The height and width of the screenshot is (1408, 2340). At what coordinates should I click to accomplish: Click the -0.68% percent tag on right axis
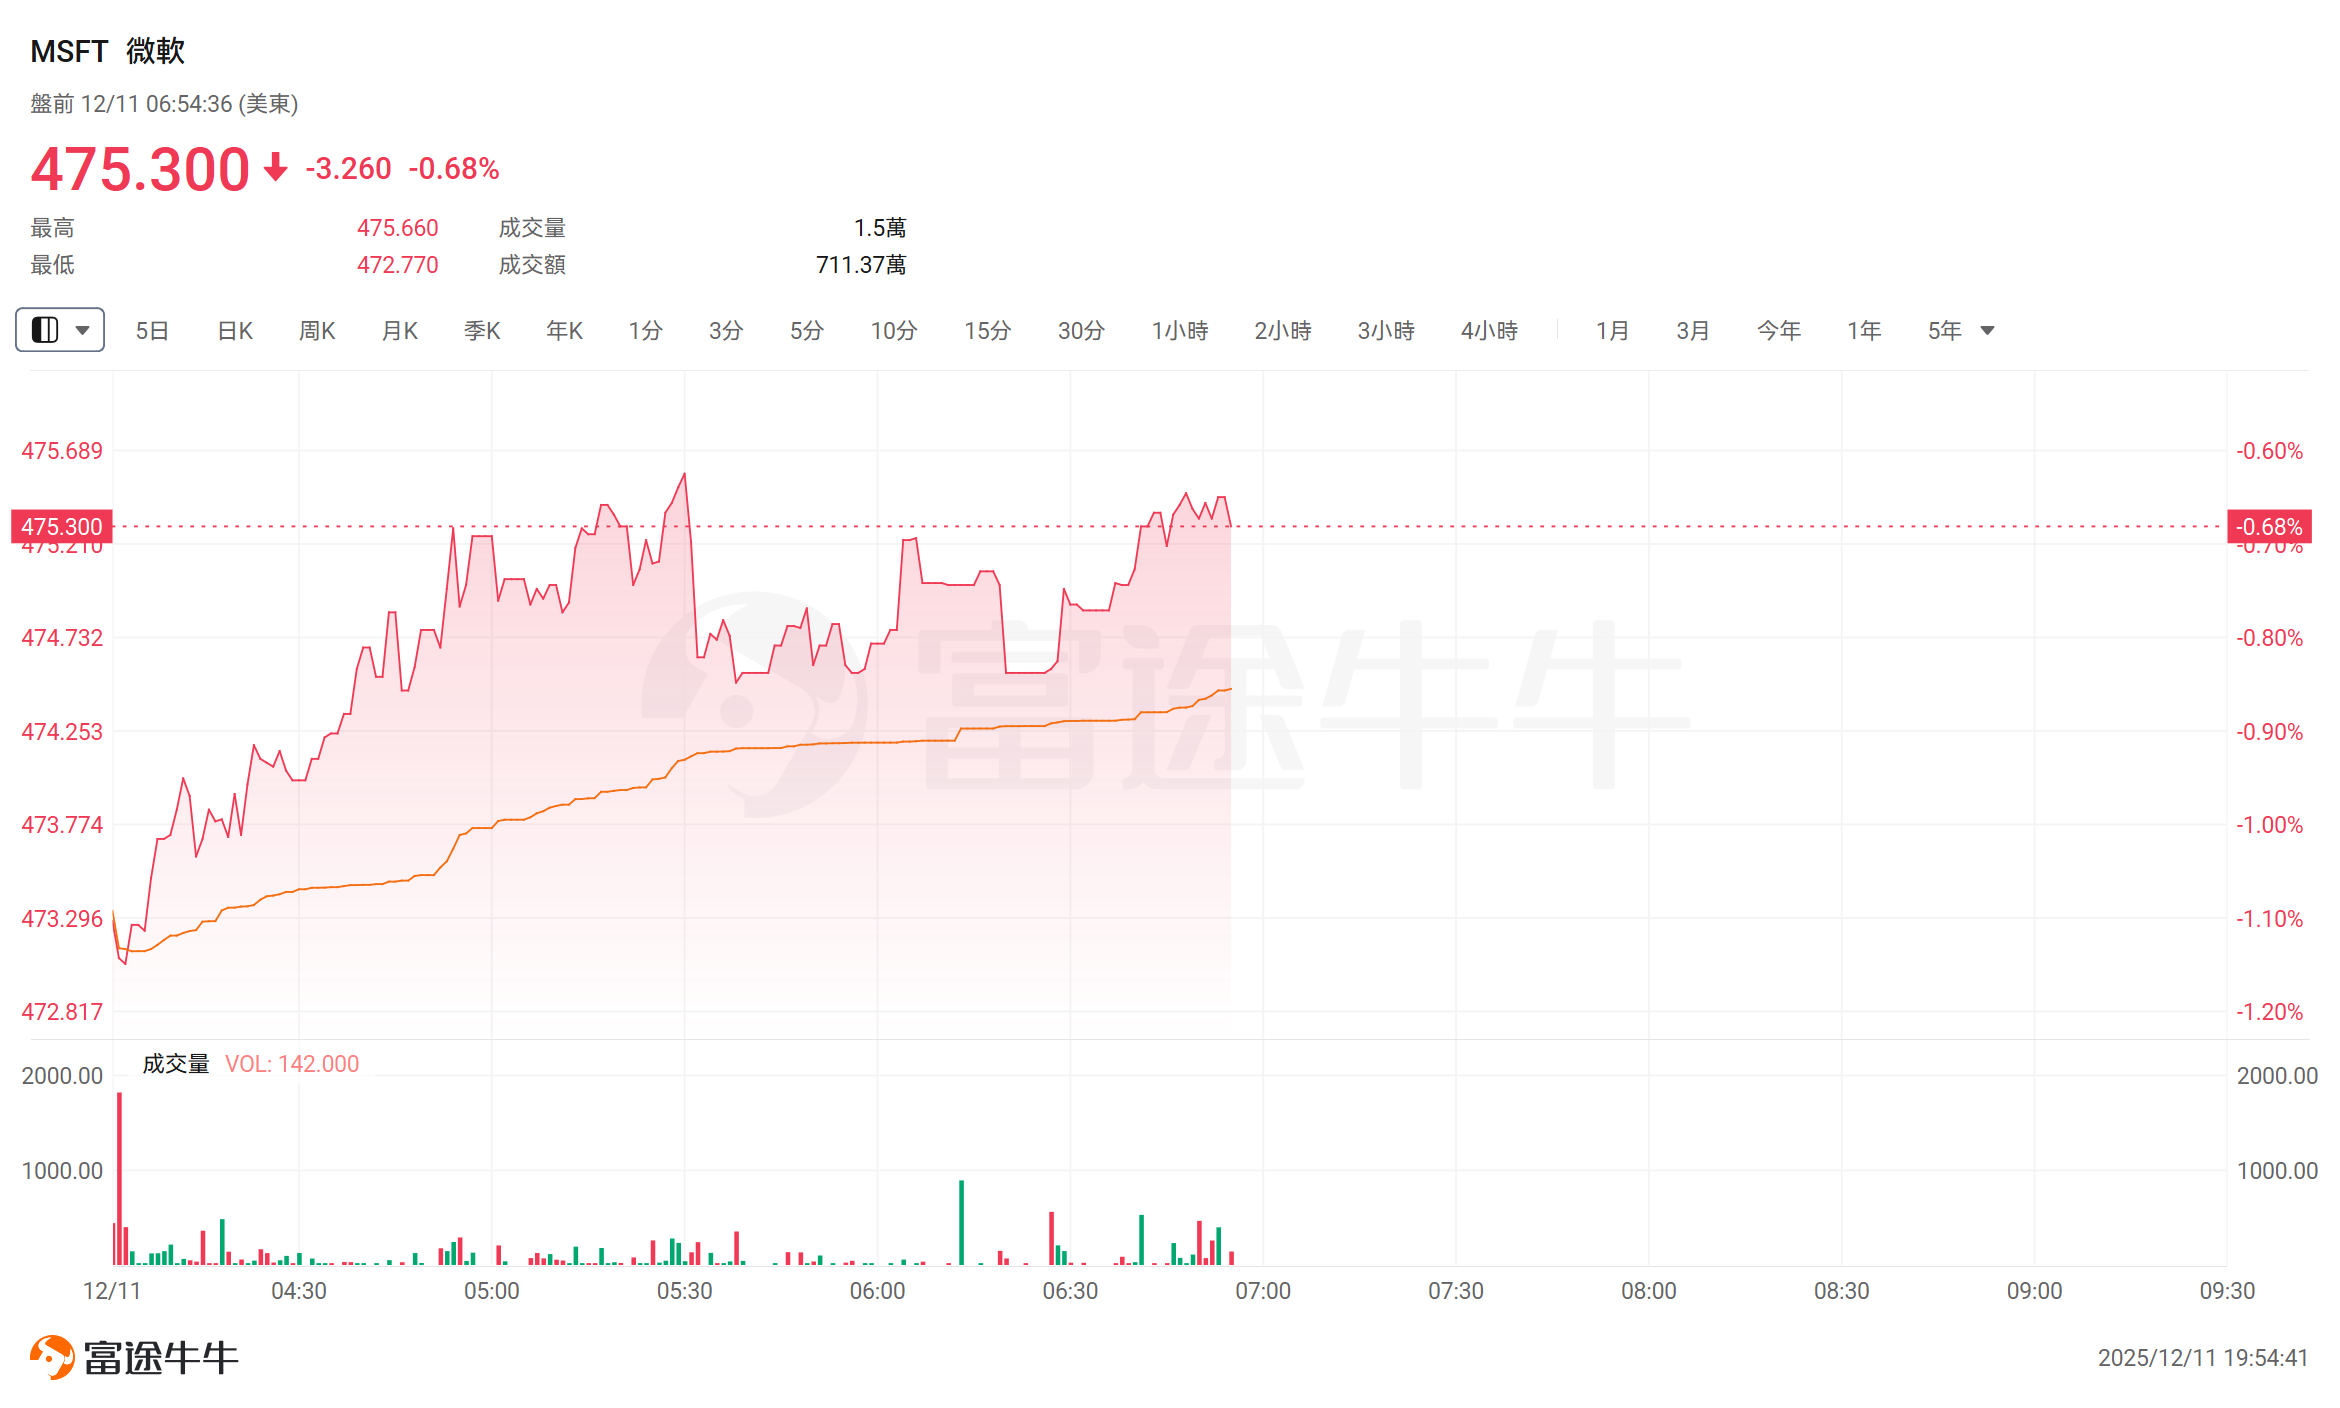[x=2269, y=526]
